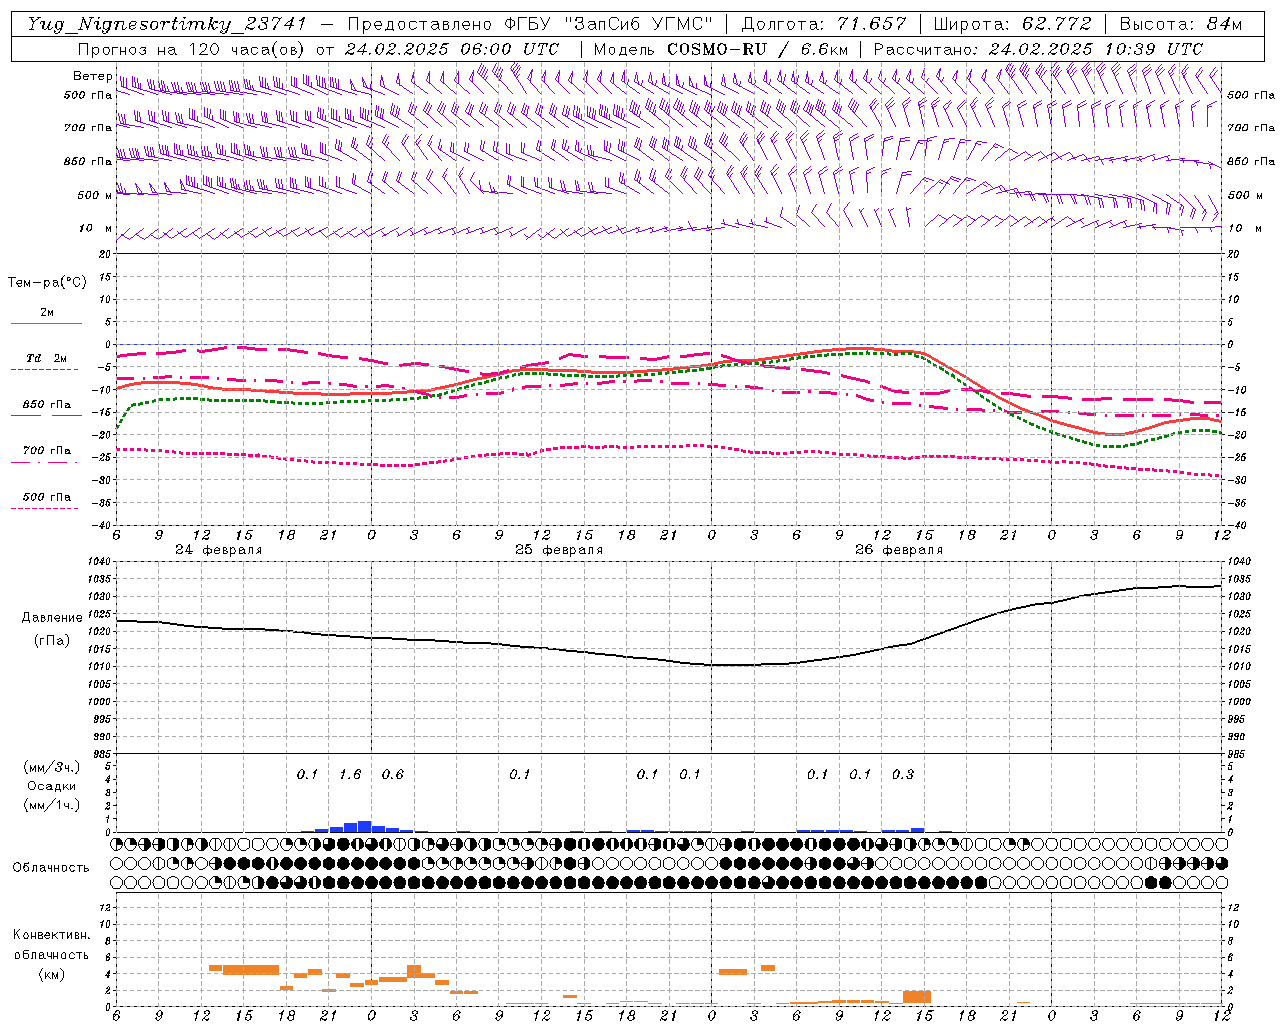Image resolution: width=1280 pixels, height=1024 pixels.
Task: Select the Модель COSMO-RU / 6.6км text
Action: (721, 49)
